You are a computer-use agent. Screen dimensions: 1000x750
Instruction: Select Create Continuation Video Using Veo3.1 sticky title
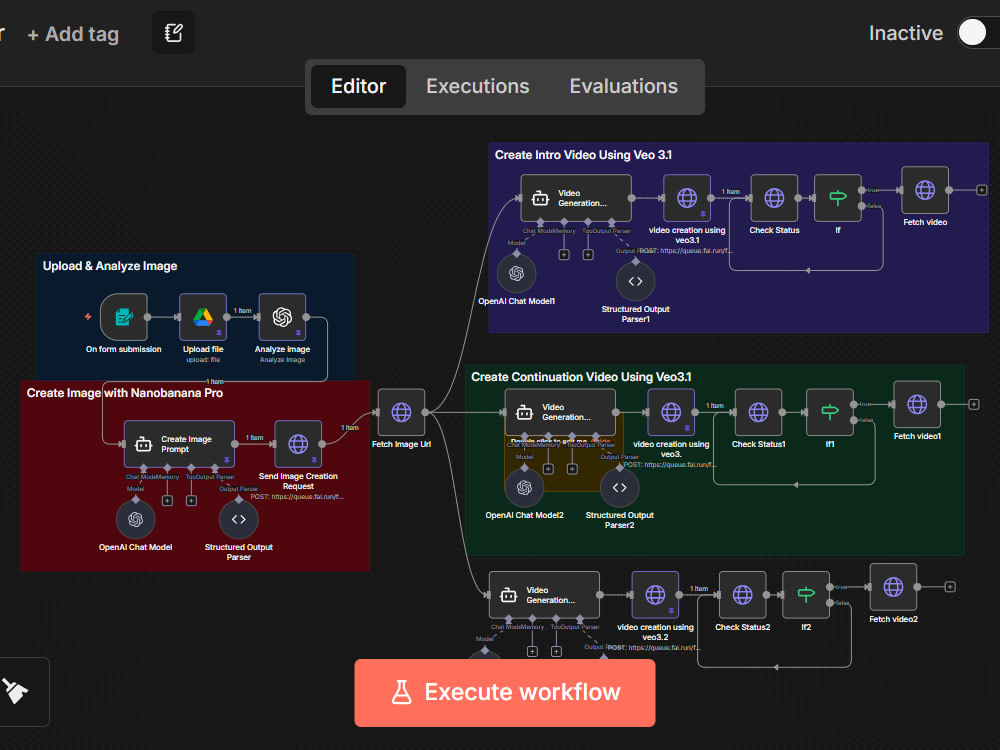[x=581, y=377]
